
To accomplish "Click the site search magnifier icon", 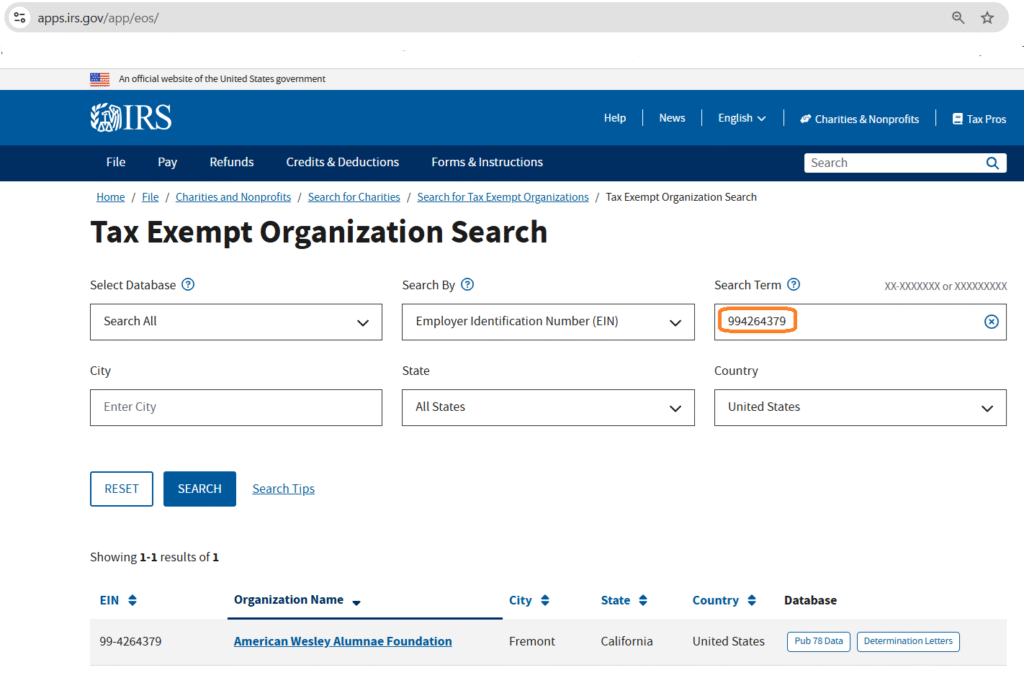I will (992, 163).
